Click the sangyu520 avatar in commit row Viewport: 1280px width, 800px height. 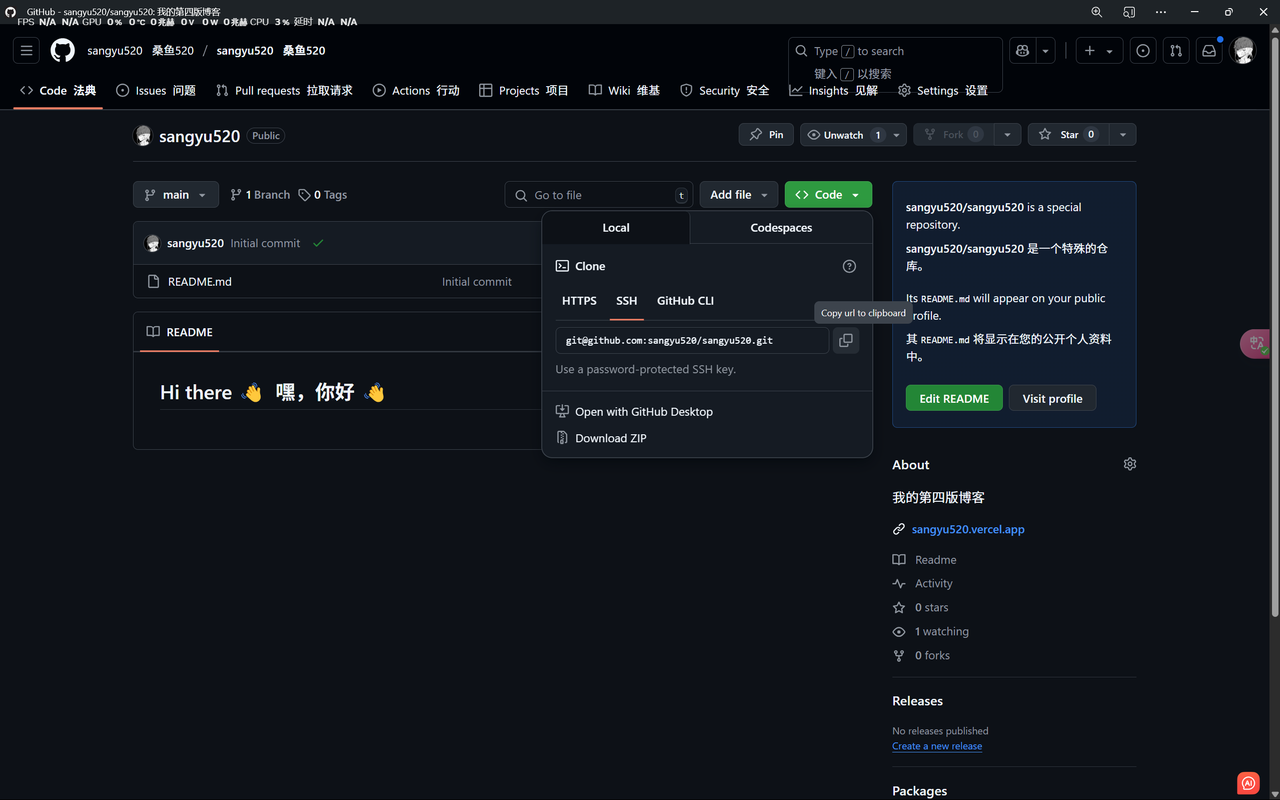coord(153,243)
